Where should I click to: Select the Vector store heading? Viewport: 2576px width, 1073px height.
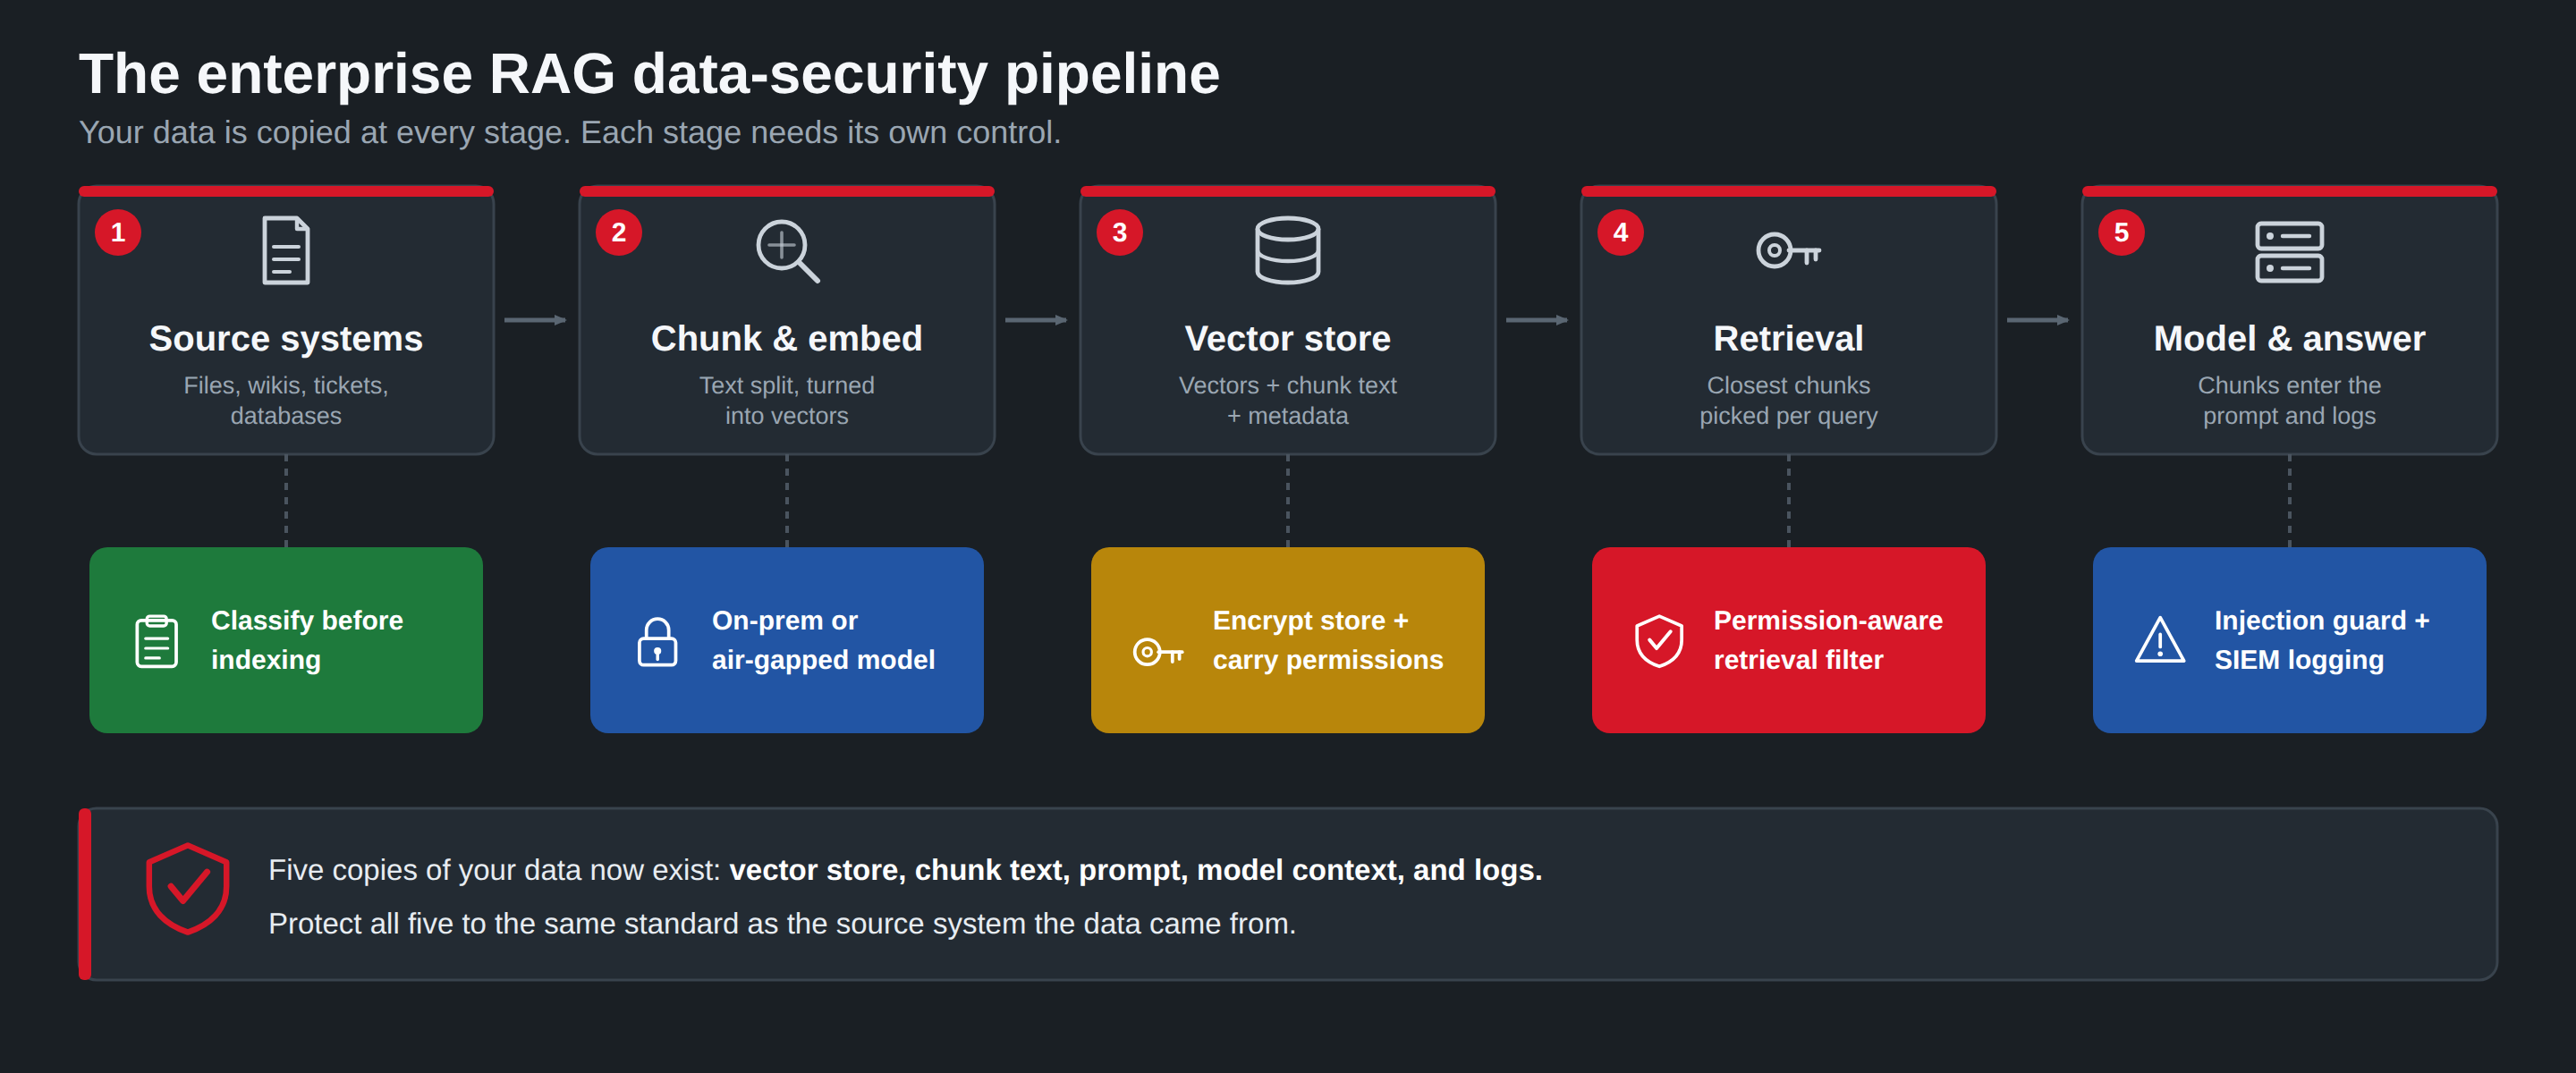(1287, 338)
